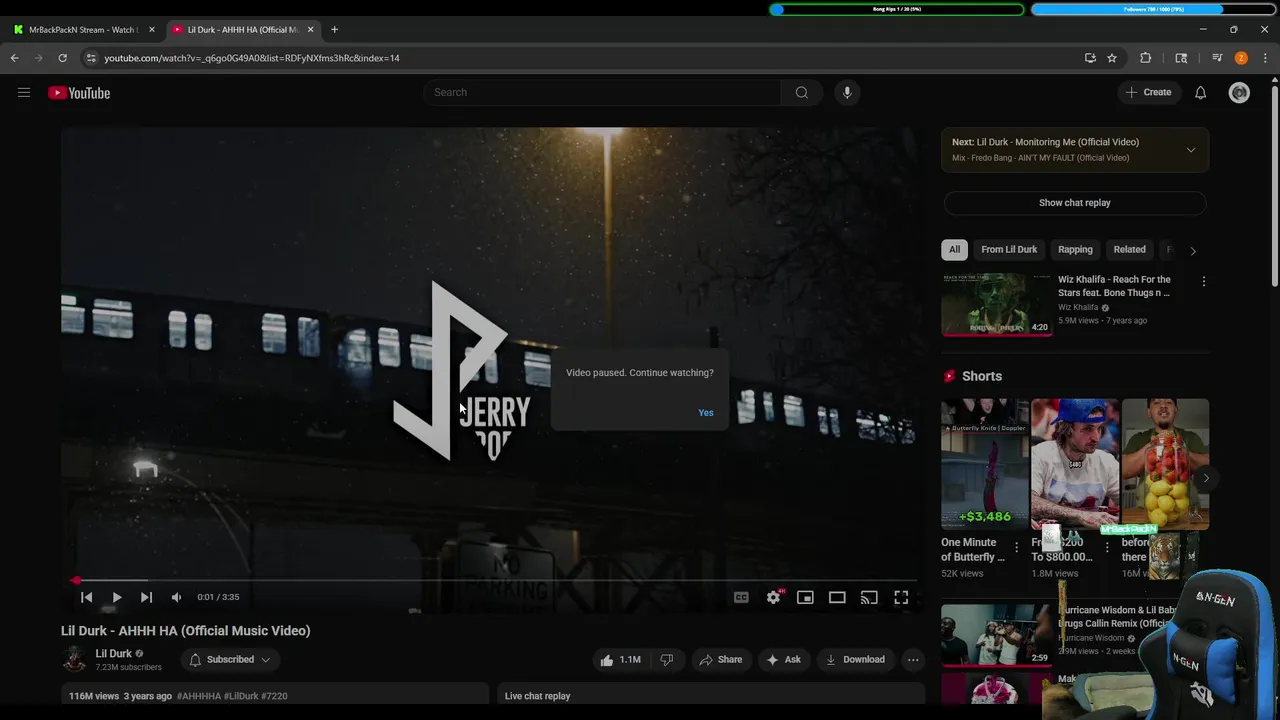Open the Lil Durk channel name link
This screenshot has width=1280, height=720.
113,653
